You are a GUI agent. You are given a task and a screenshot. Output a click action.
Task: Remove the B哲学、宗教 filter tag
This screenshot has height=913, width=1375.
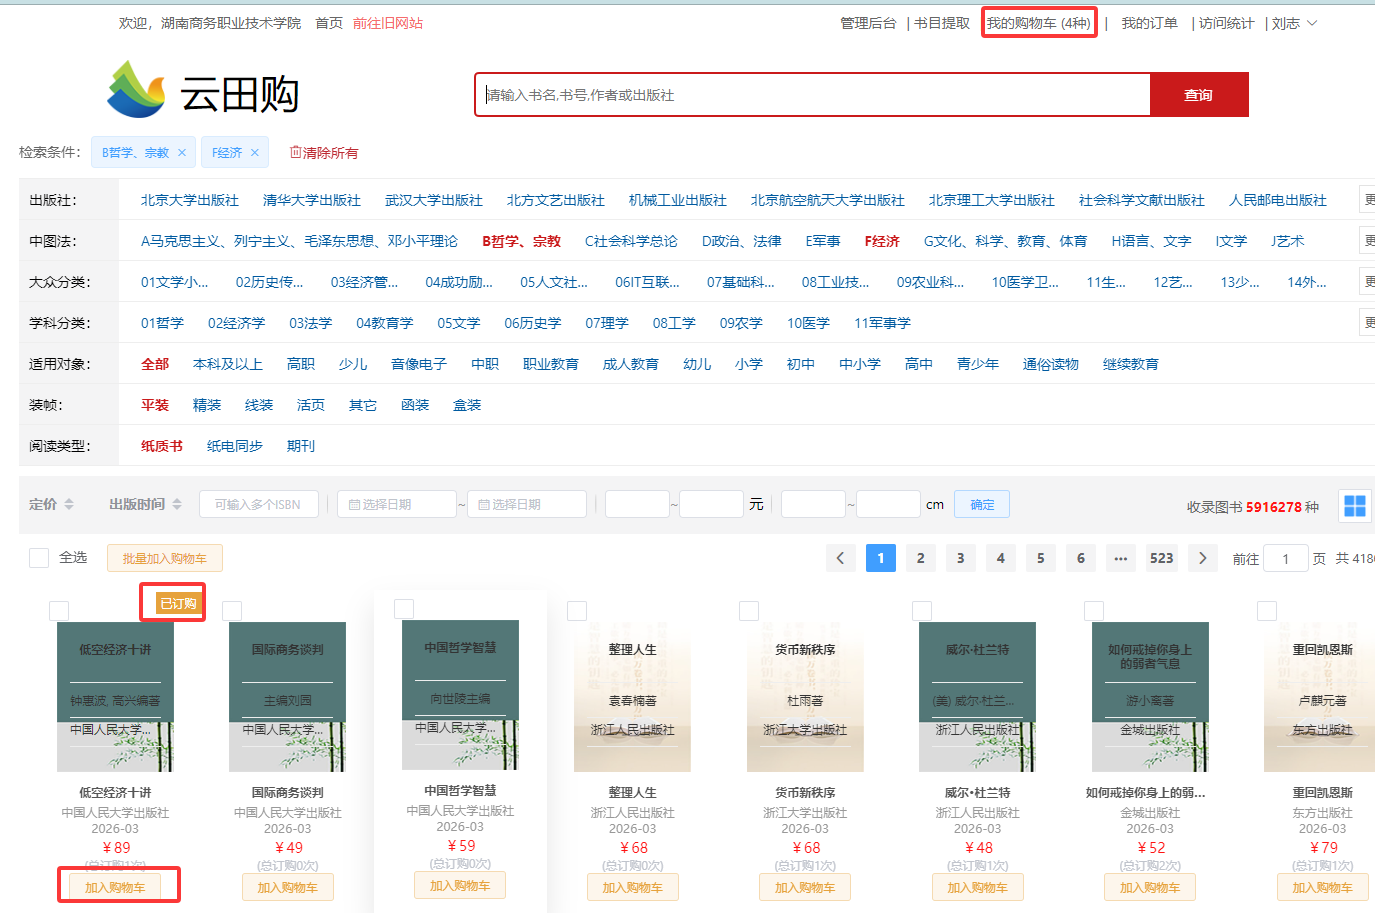click(182, 153)
